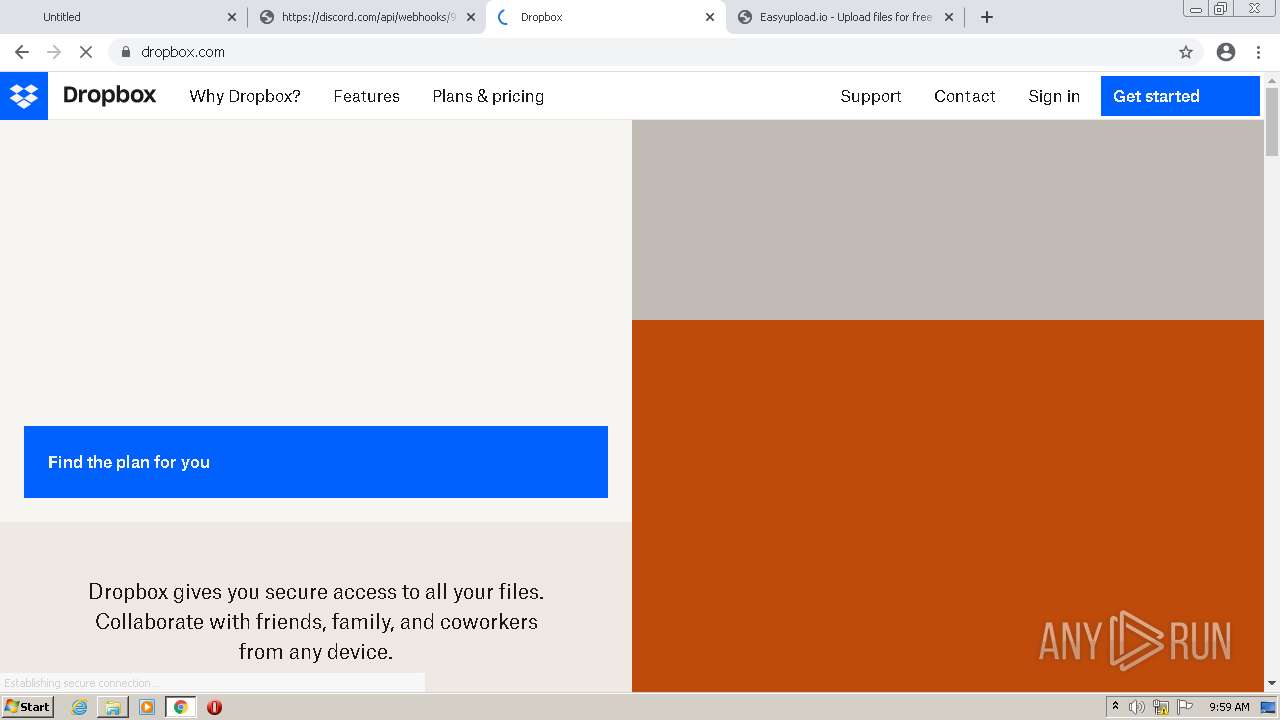
Task: Close the Discord webhooks tab
Action: click(471, 17)
